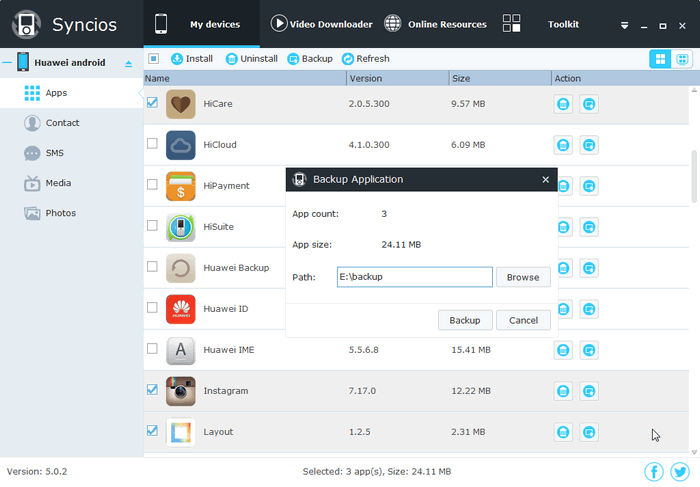This screenshot has height=487, width=700.
Task: Select SMS in the sidebar
Action: [71, 153]
